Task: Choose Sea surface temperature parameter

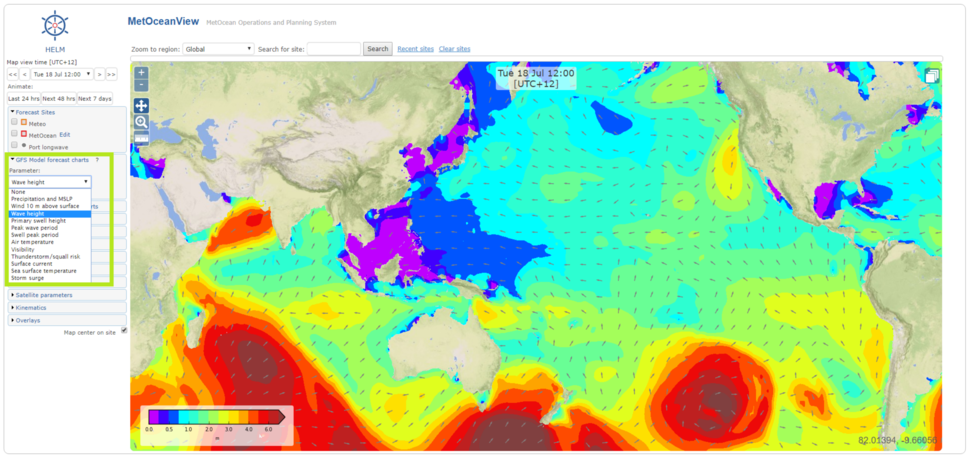Action: coord(50,271)
